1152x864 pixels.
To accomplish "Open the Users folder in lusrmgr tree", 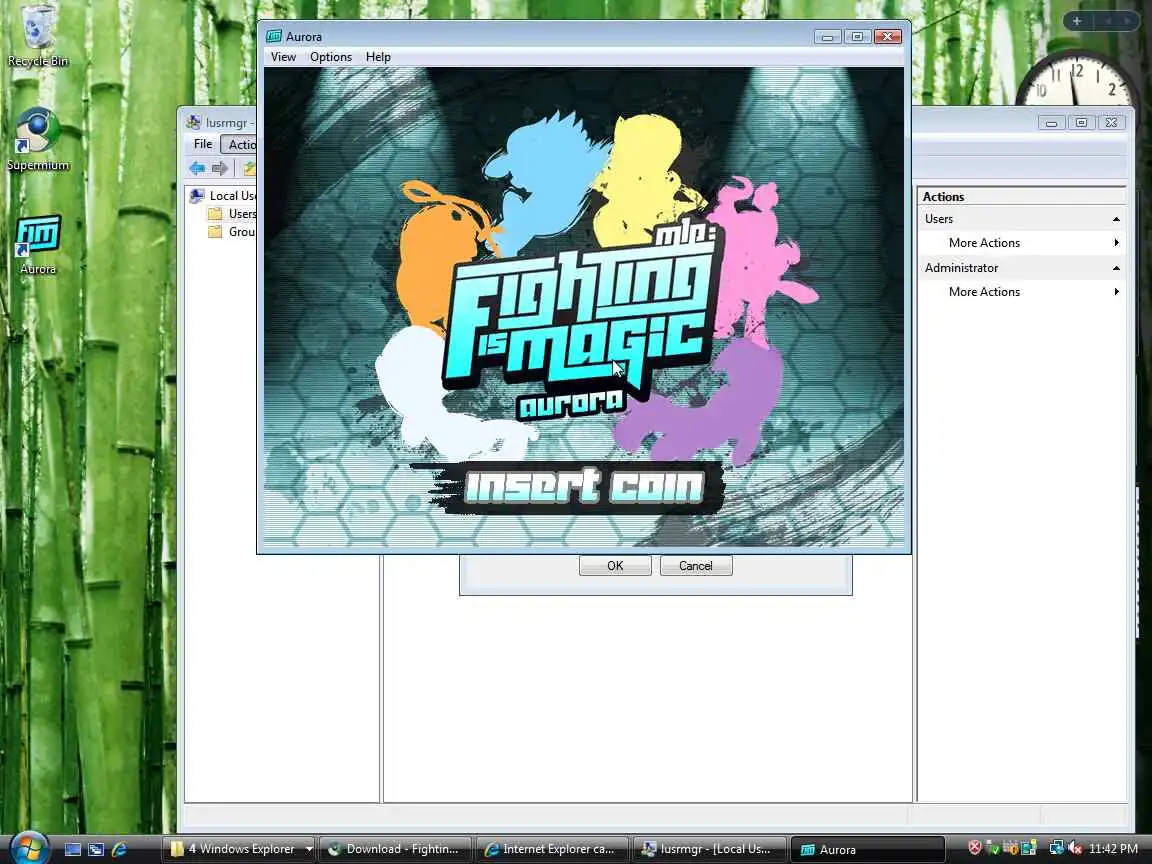I will [232, 214].
